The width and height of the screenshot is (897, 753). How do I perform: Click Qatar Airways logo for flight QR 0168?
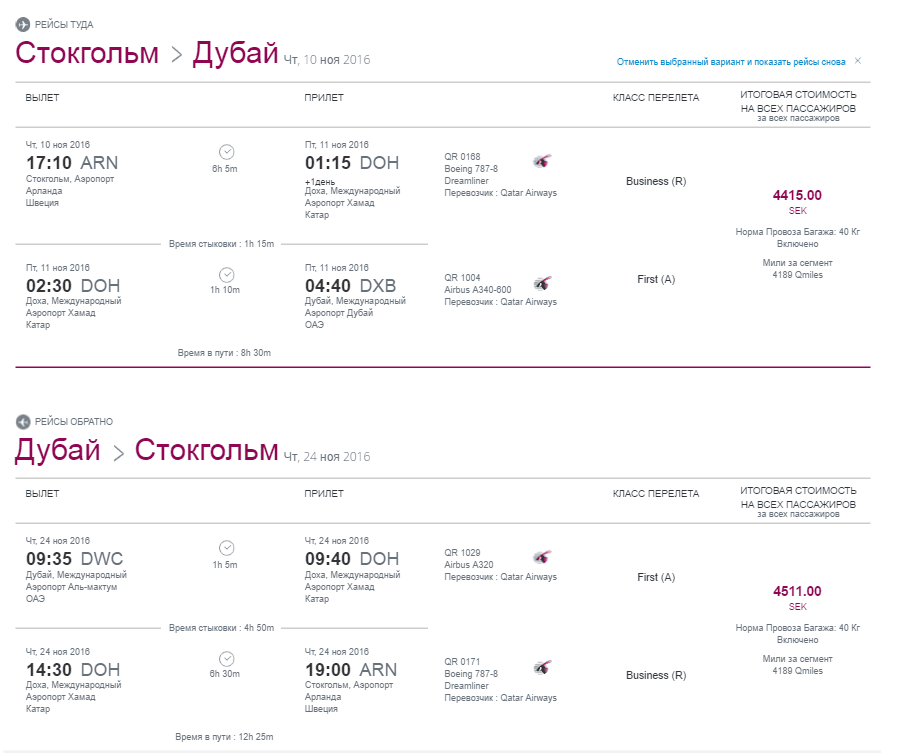(542, 161)
